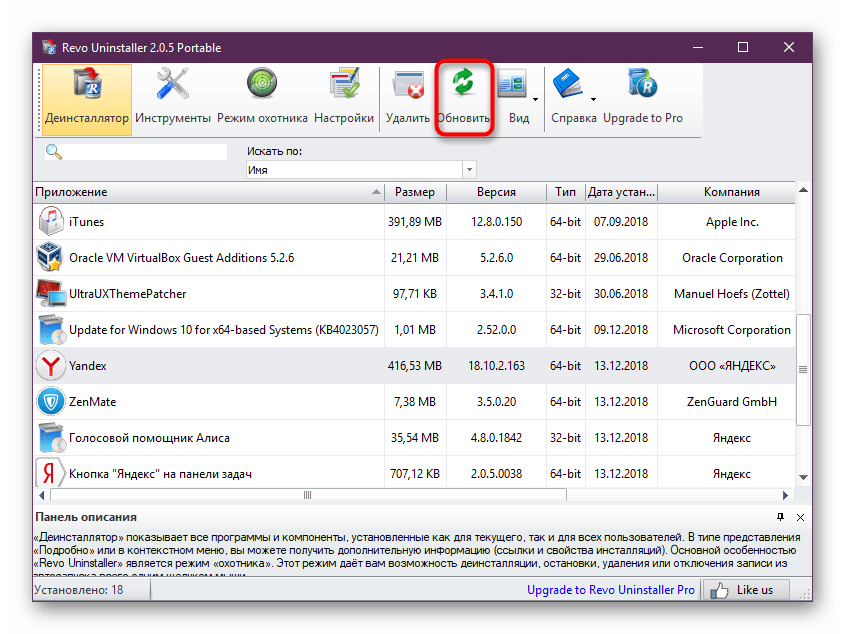
Task: Click the Upgrade to Pro toolbar icon
Action: [643, 99]
